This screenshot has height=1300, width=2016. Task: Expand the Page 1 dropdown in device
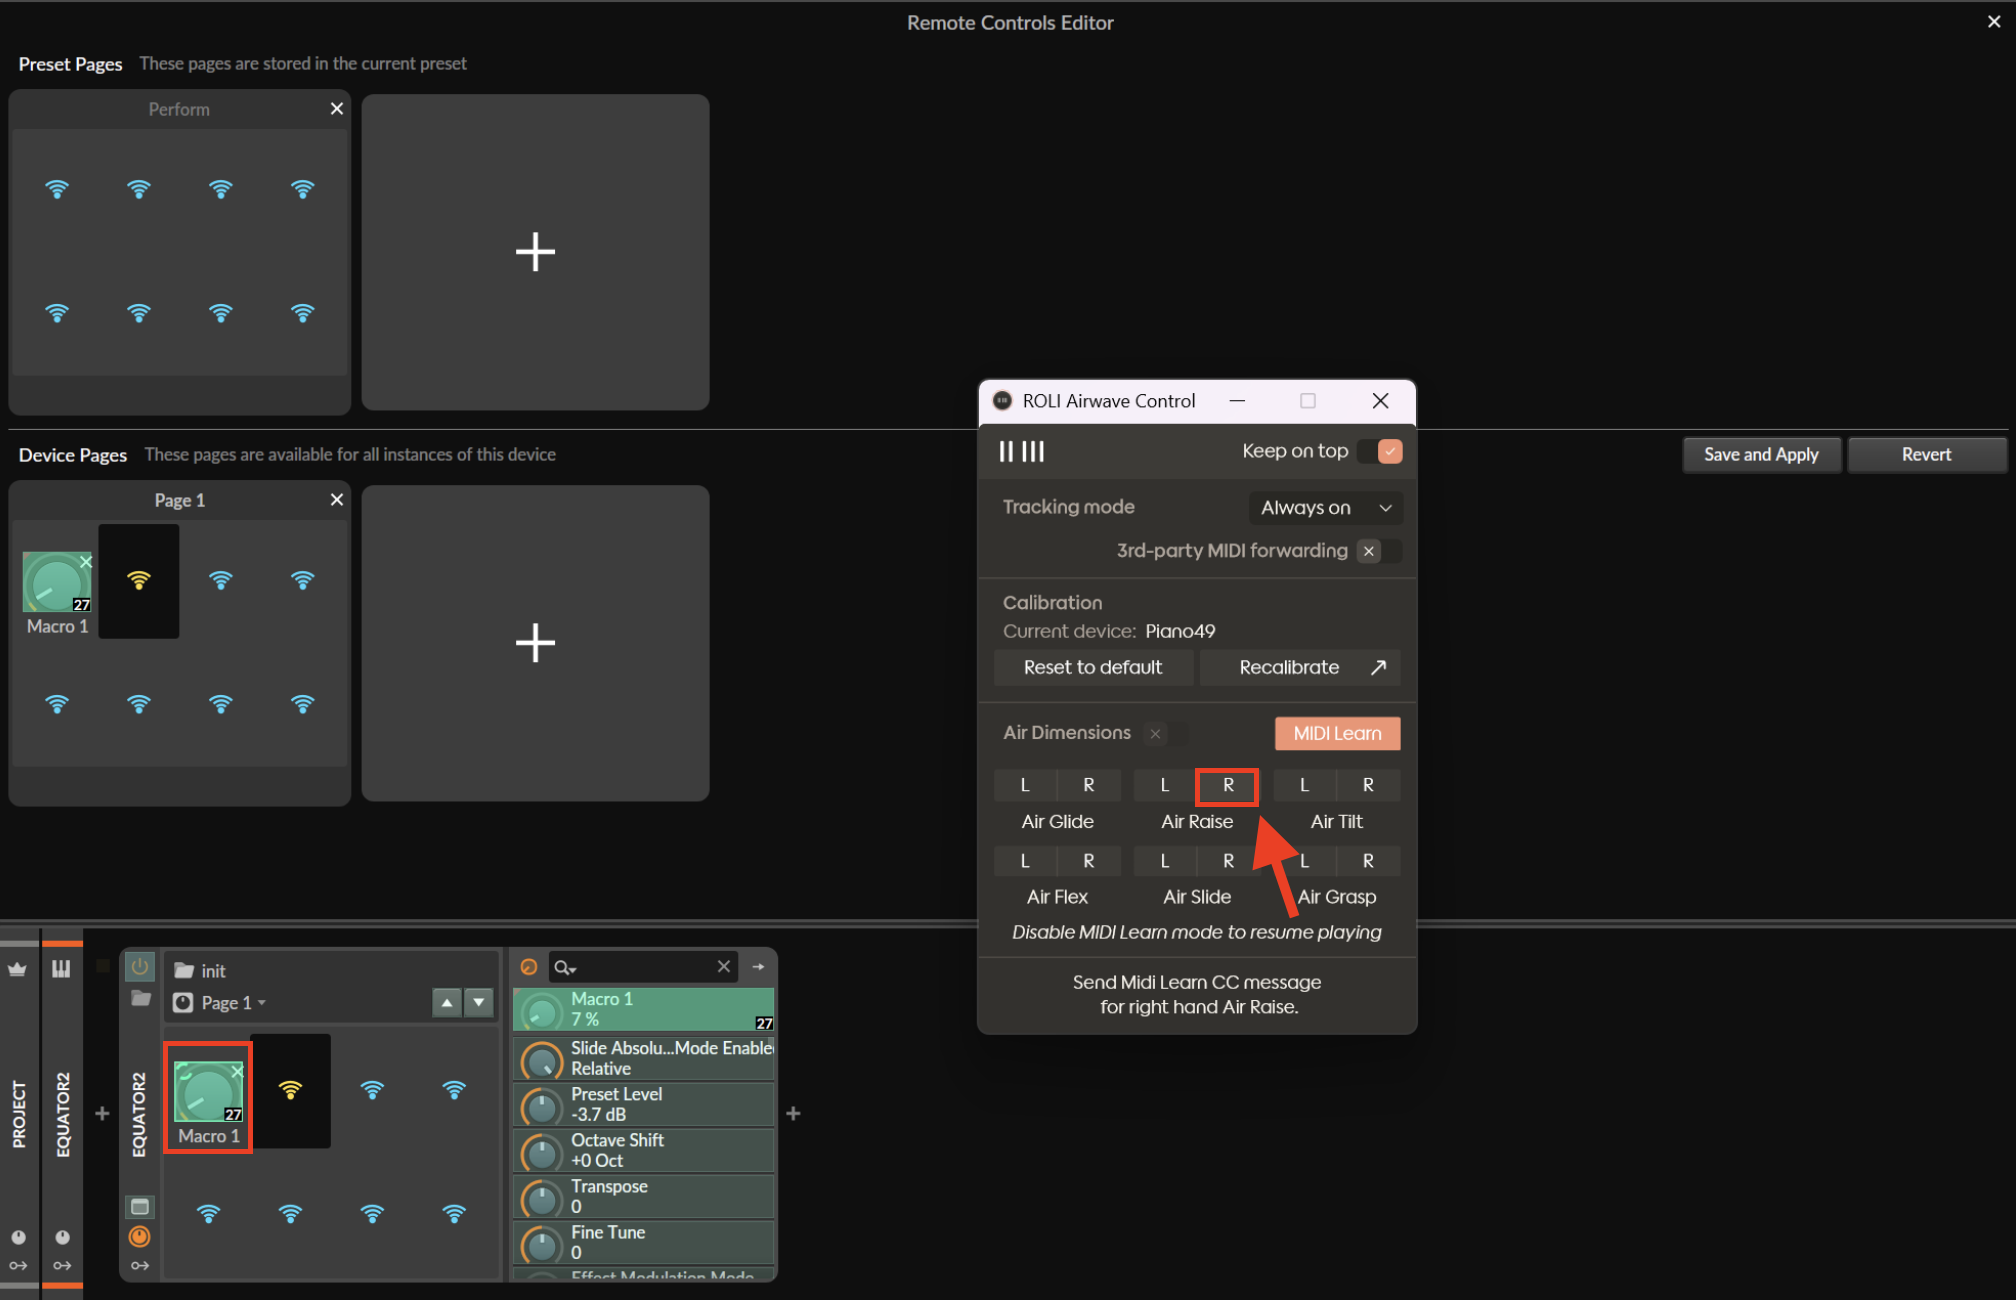coord(234,1002)
